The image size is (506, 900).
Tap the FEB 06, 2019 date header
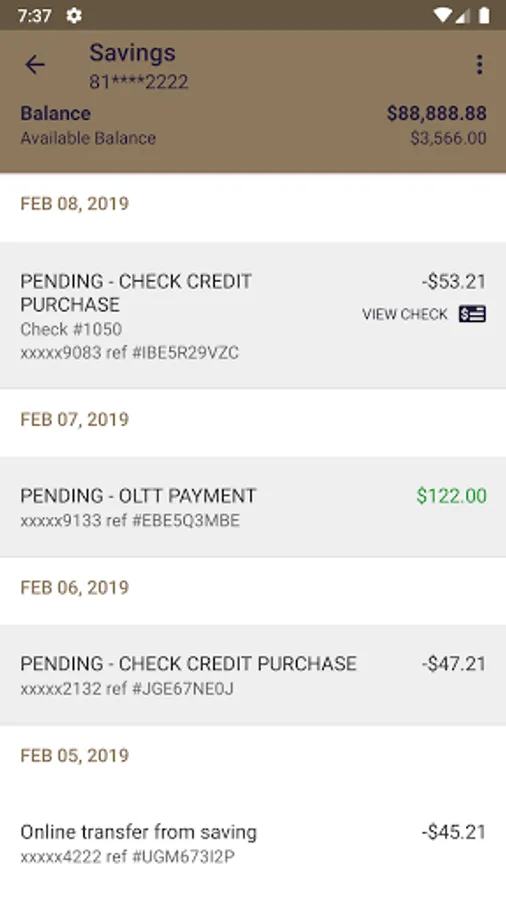pos(75,588)
